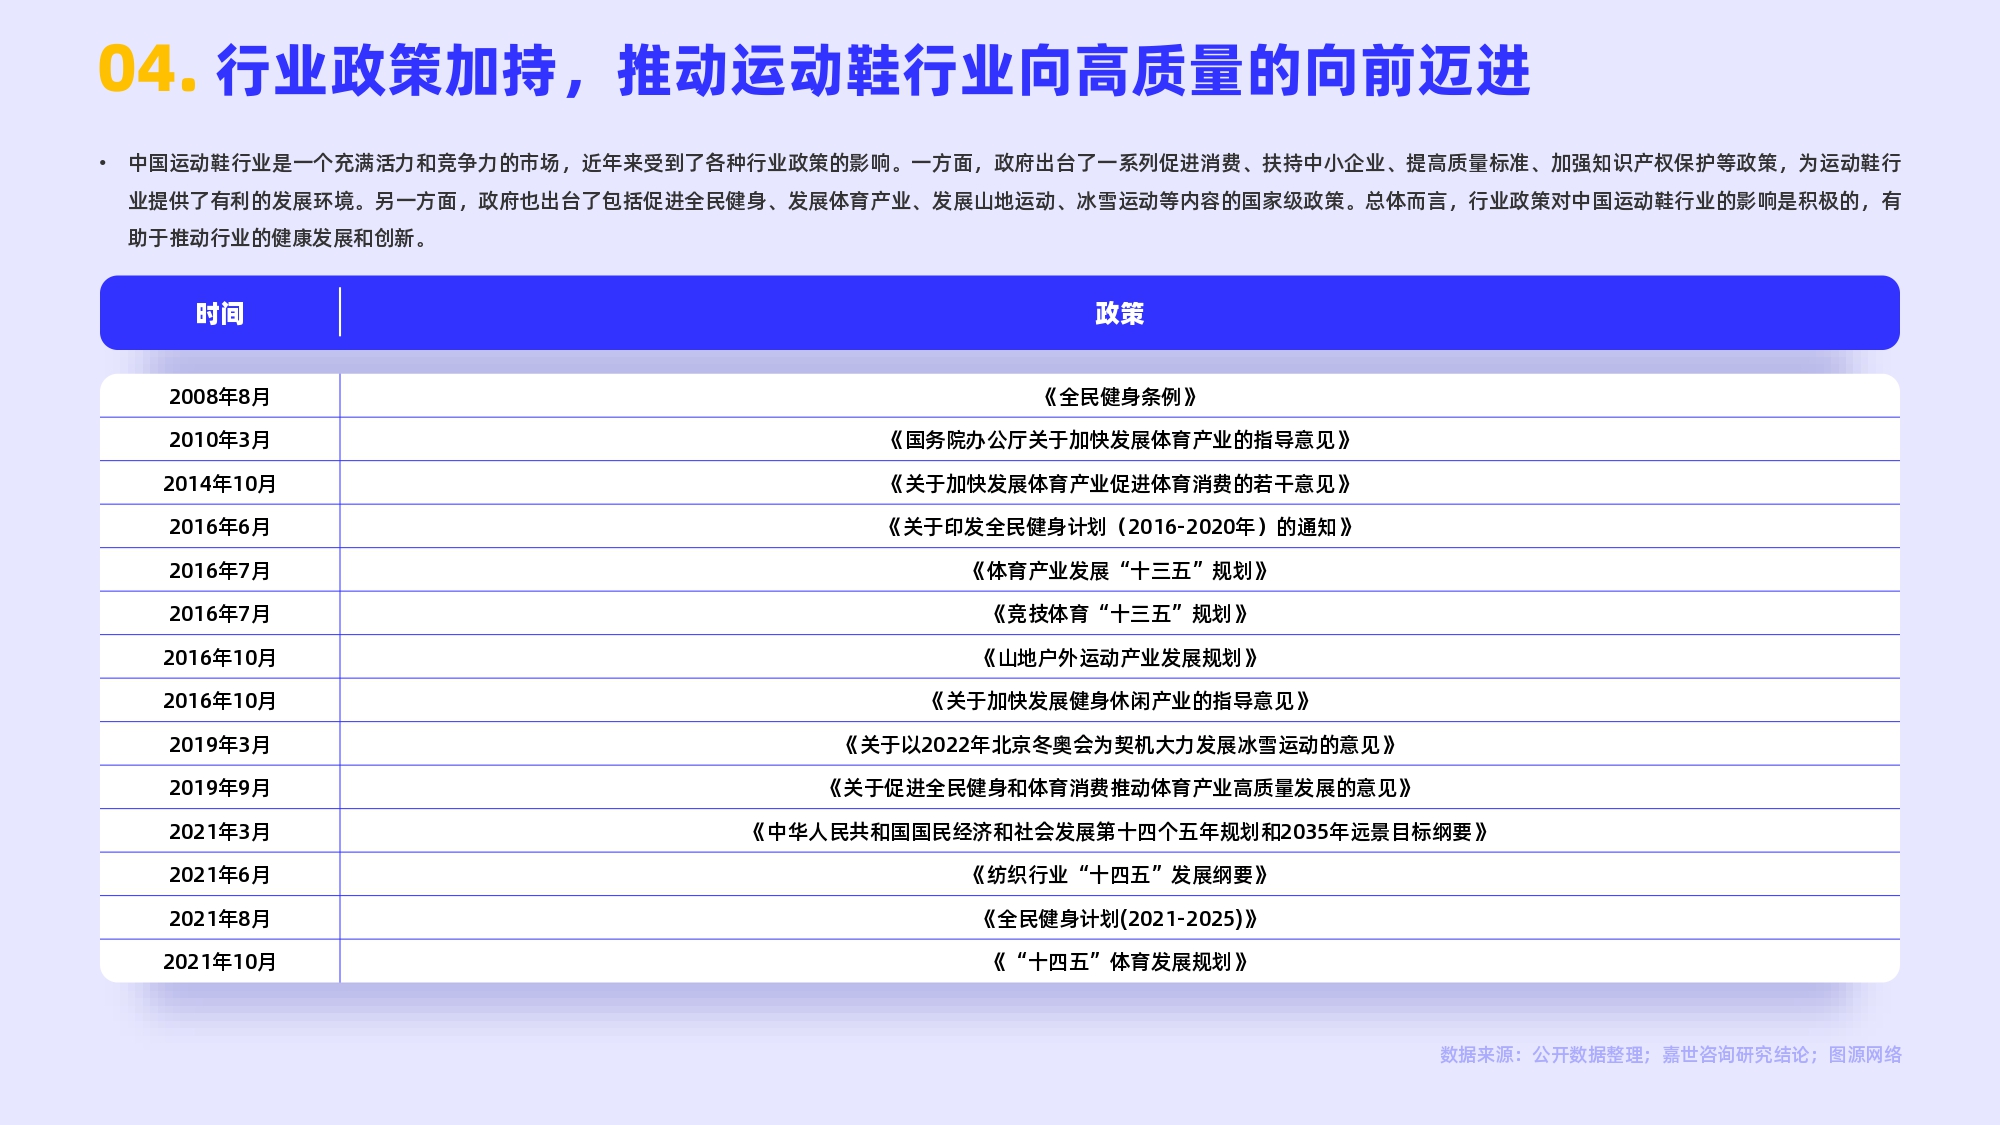Select the 2016年6月 date cell
The image size is (2000, 1125).
(220, 527)
